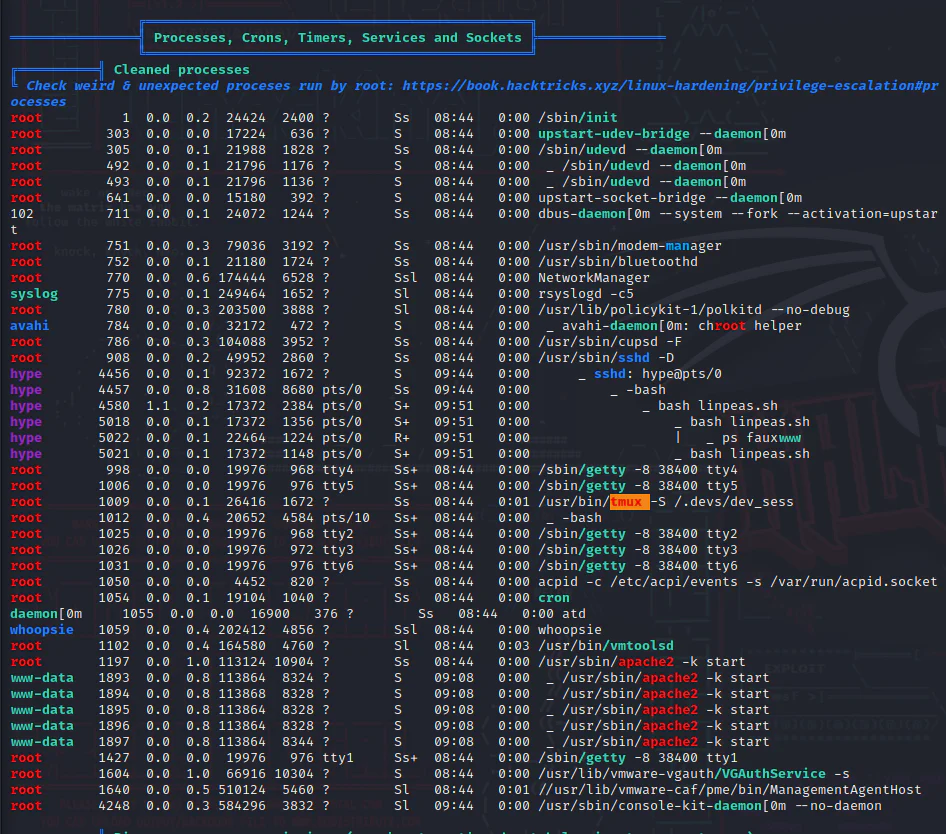Viewport: 946px width, 834px height.
Task: Click the 'rsyslogd -c5' command
Action: 586,294
